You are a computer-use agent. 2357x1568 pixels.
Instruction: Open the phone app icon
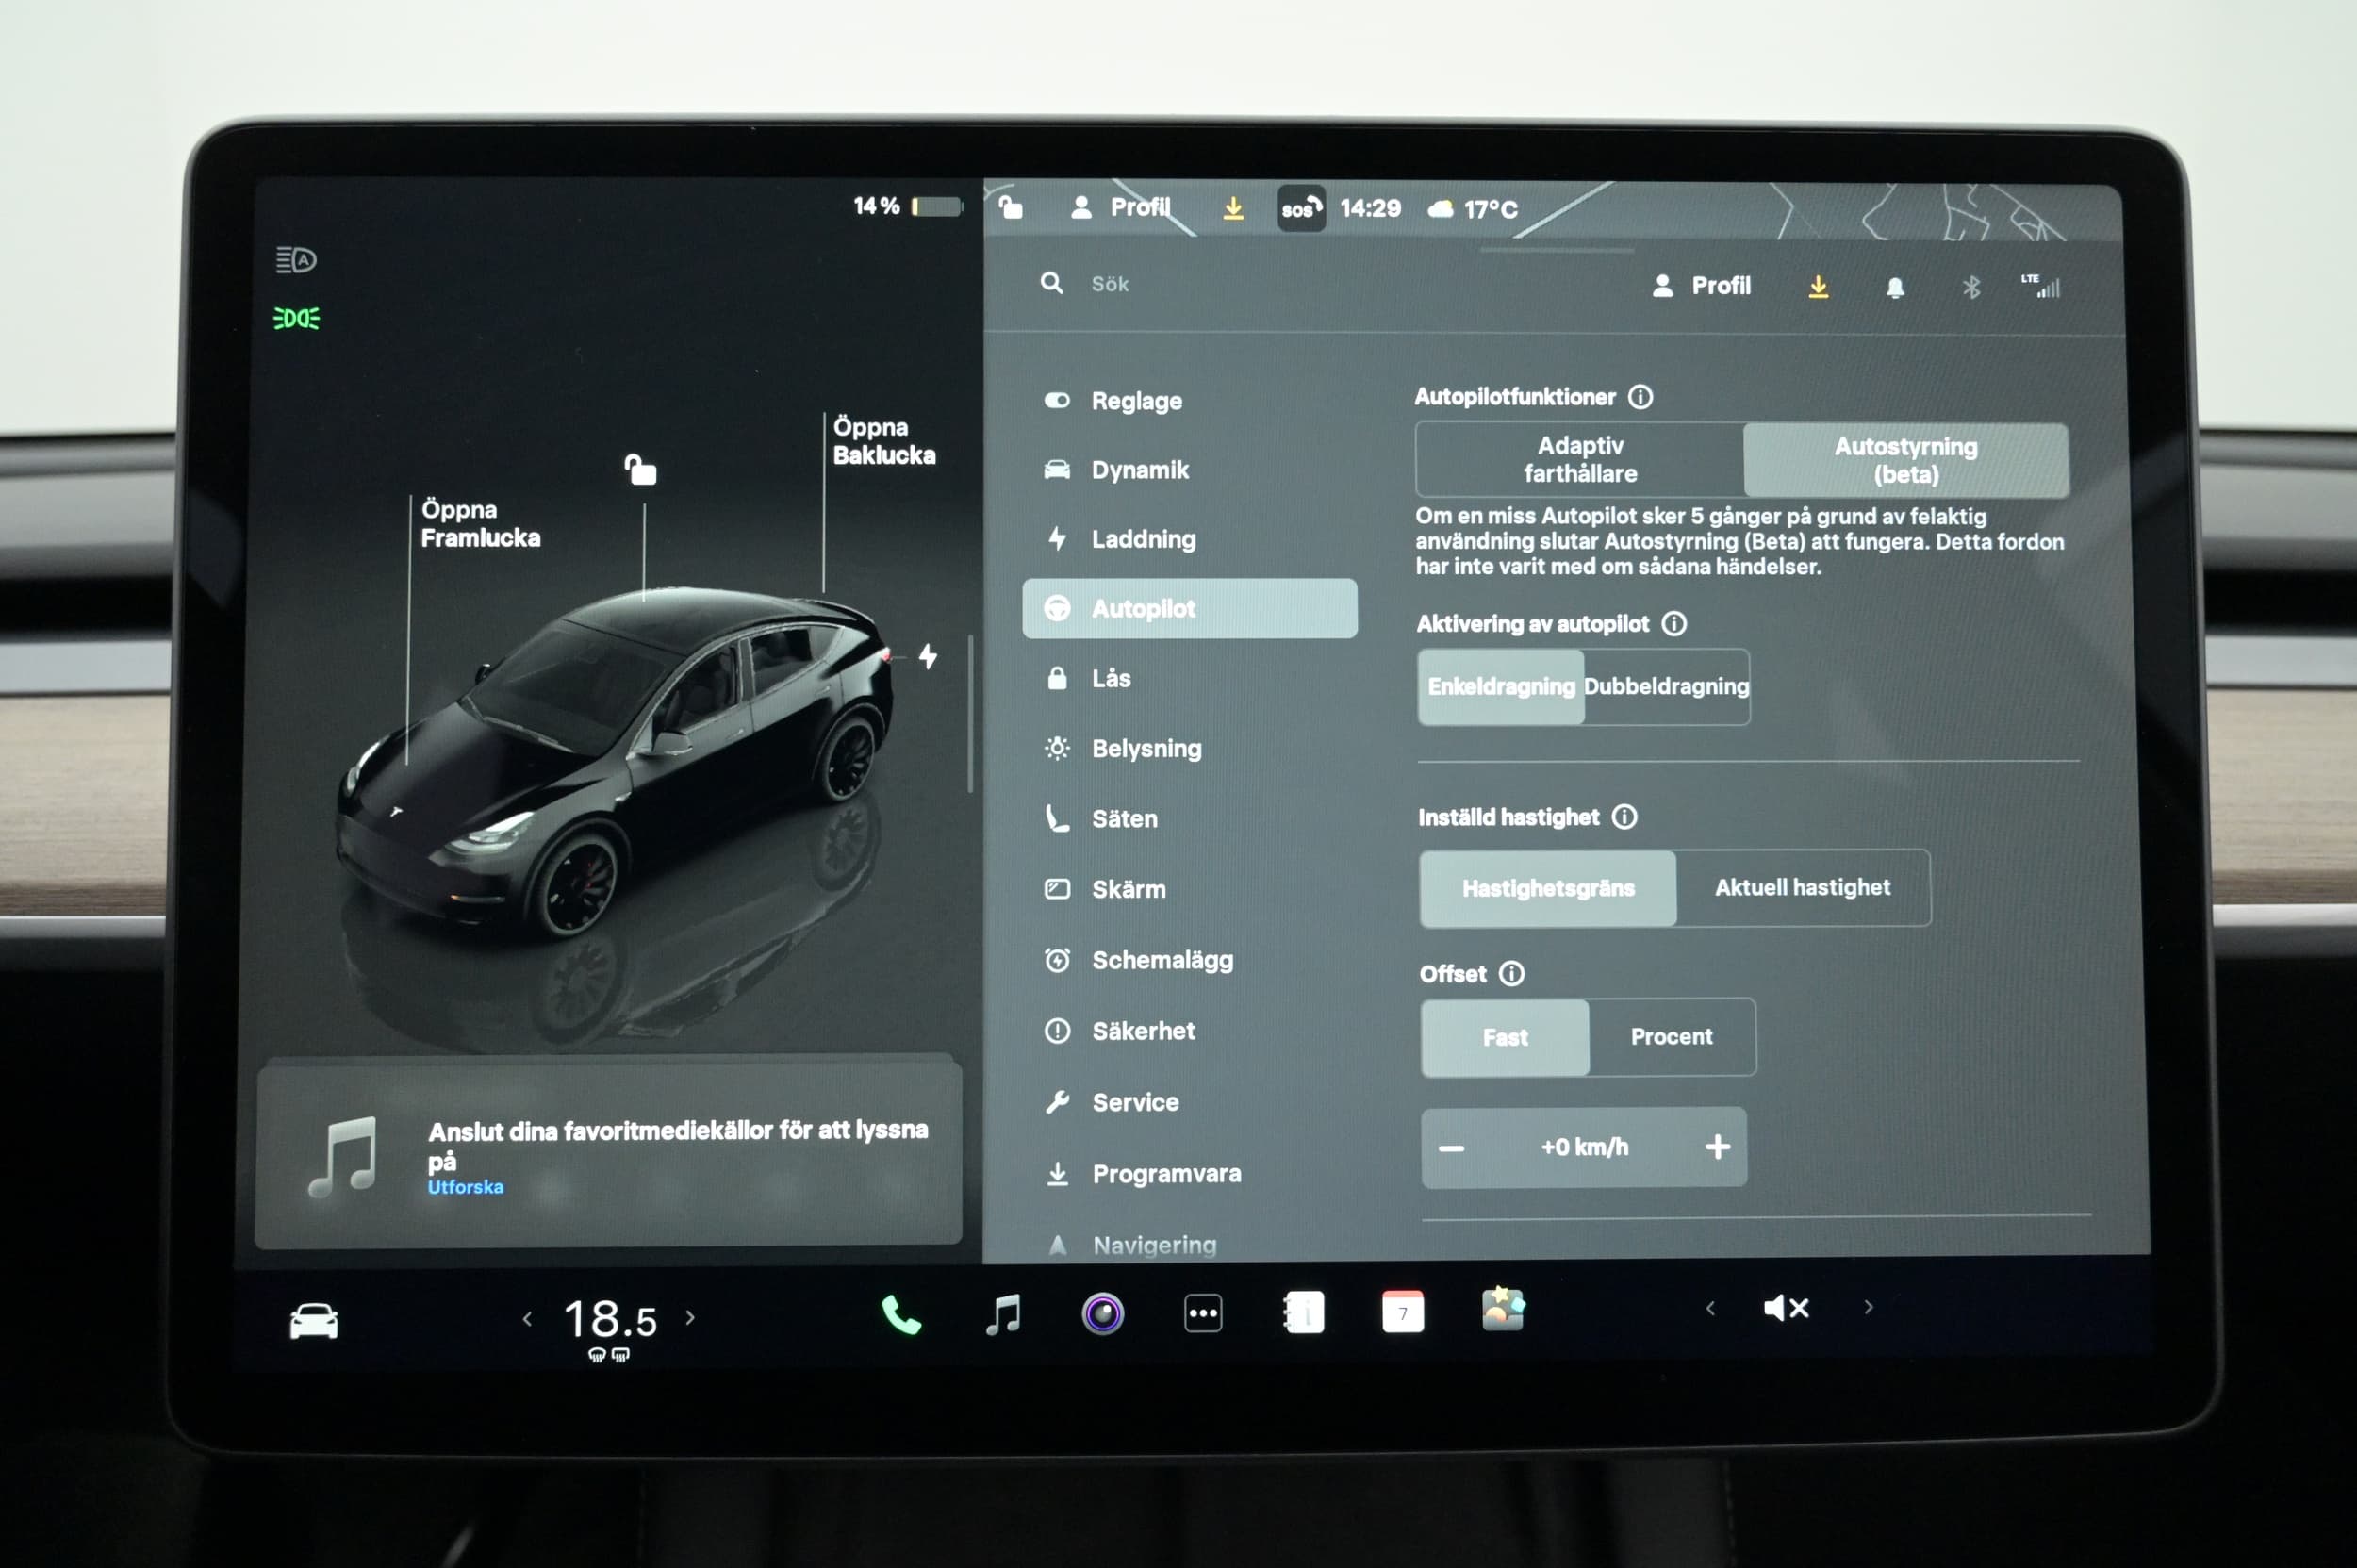point(900,1315)
